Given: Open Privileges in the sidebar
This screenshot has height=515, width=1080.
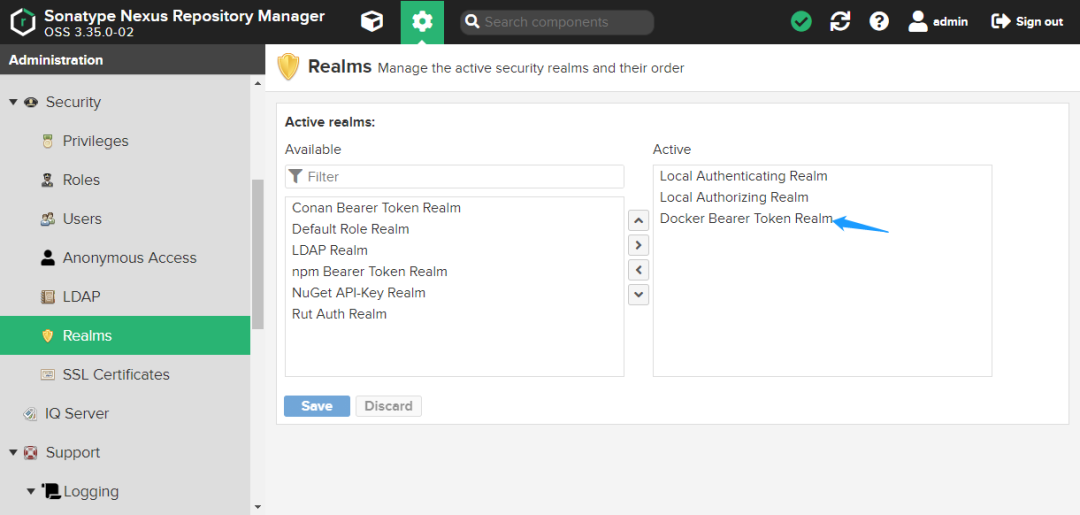Looking at the screenshot, I should point(95,141).
